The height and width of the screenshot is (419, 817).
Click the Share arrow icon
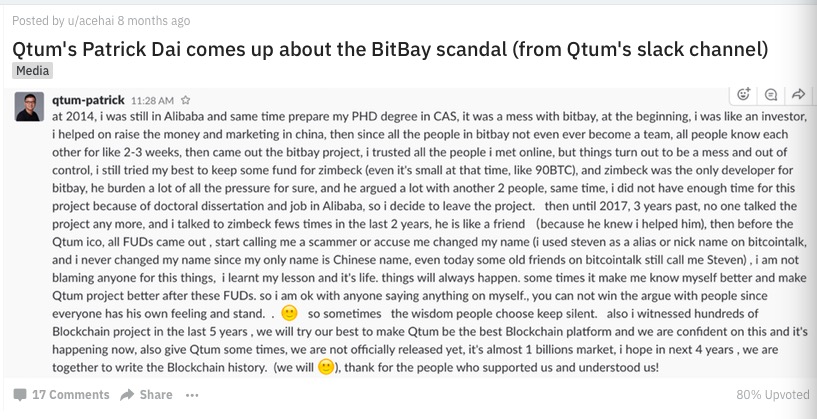[128, 395]
